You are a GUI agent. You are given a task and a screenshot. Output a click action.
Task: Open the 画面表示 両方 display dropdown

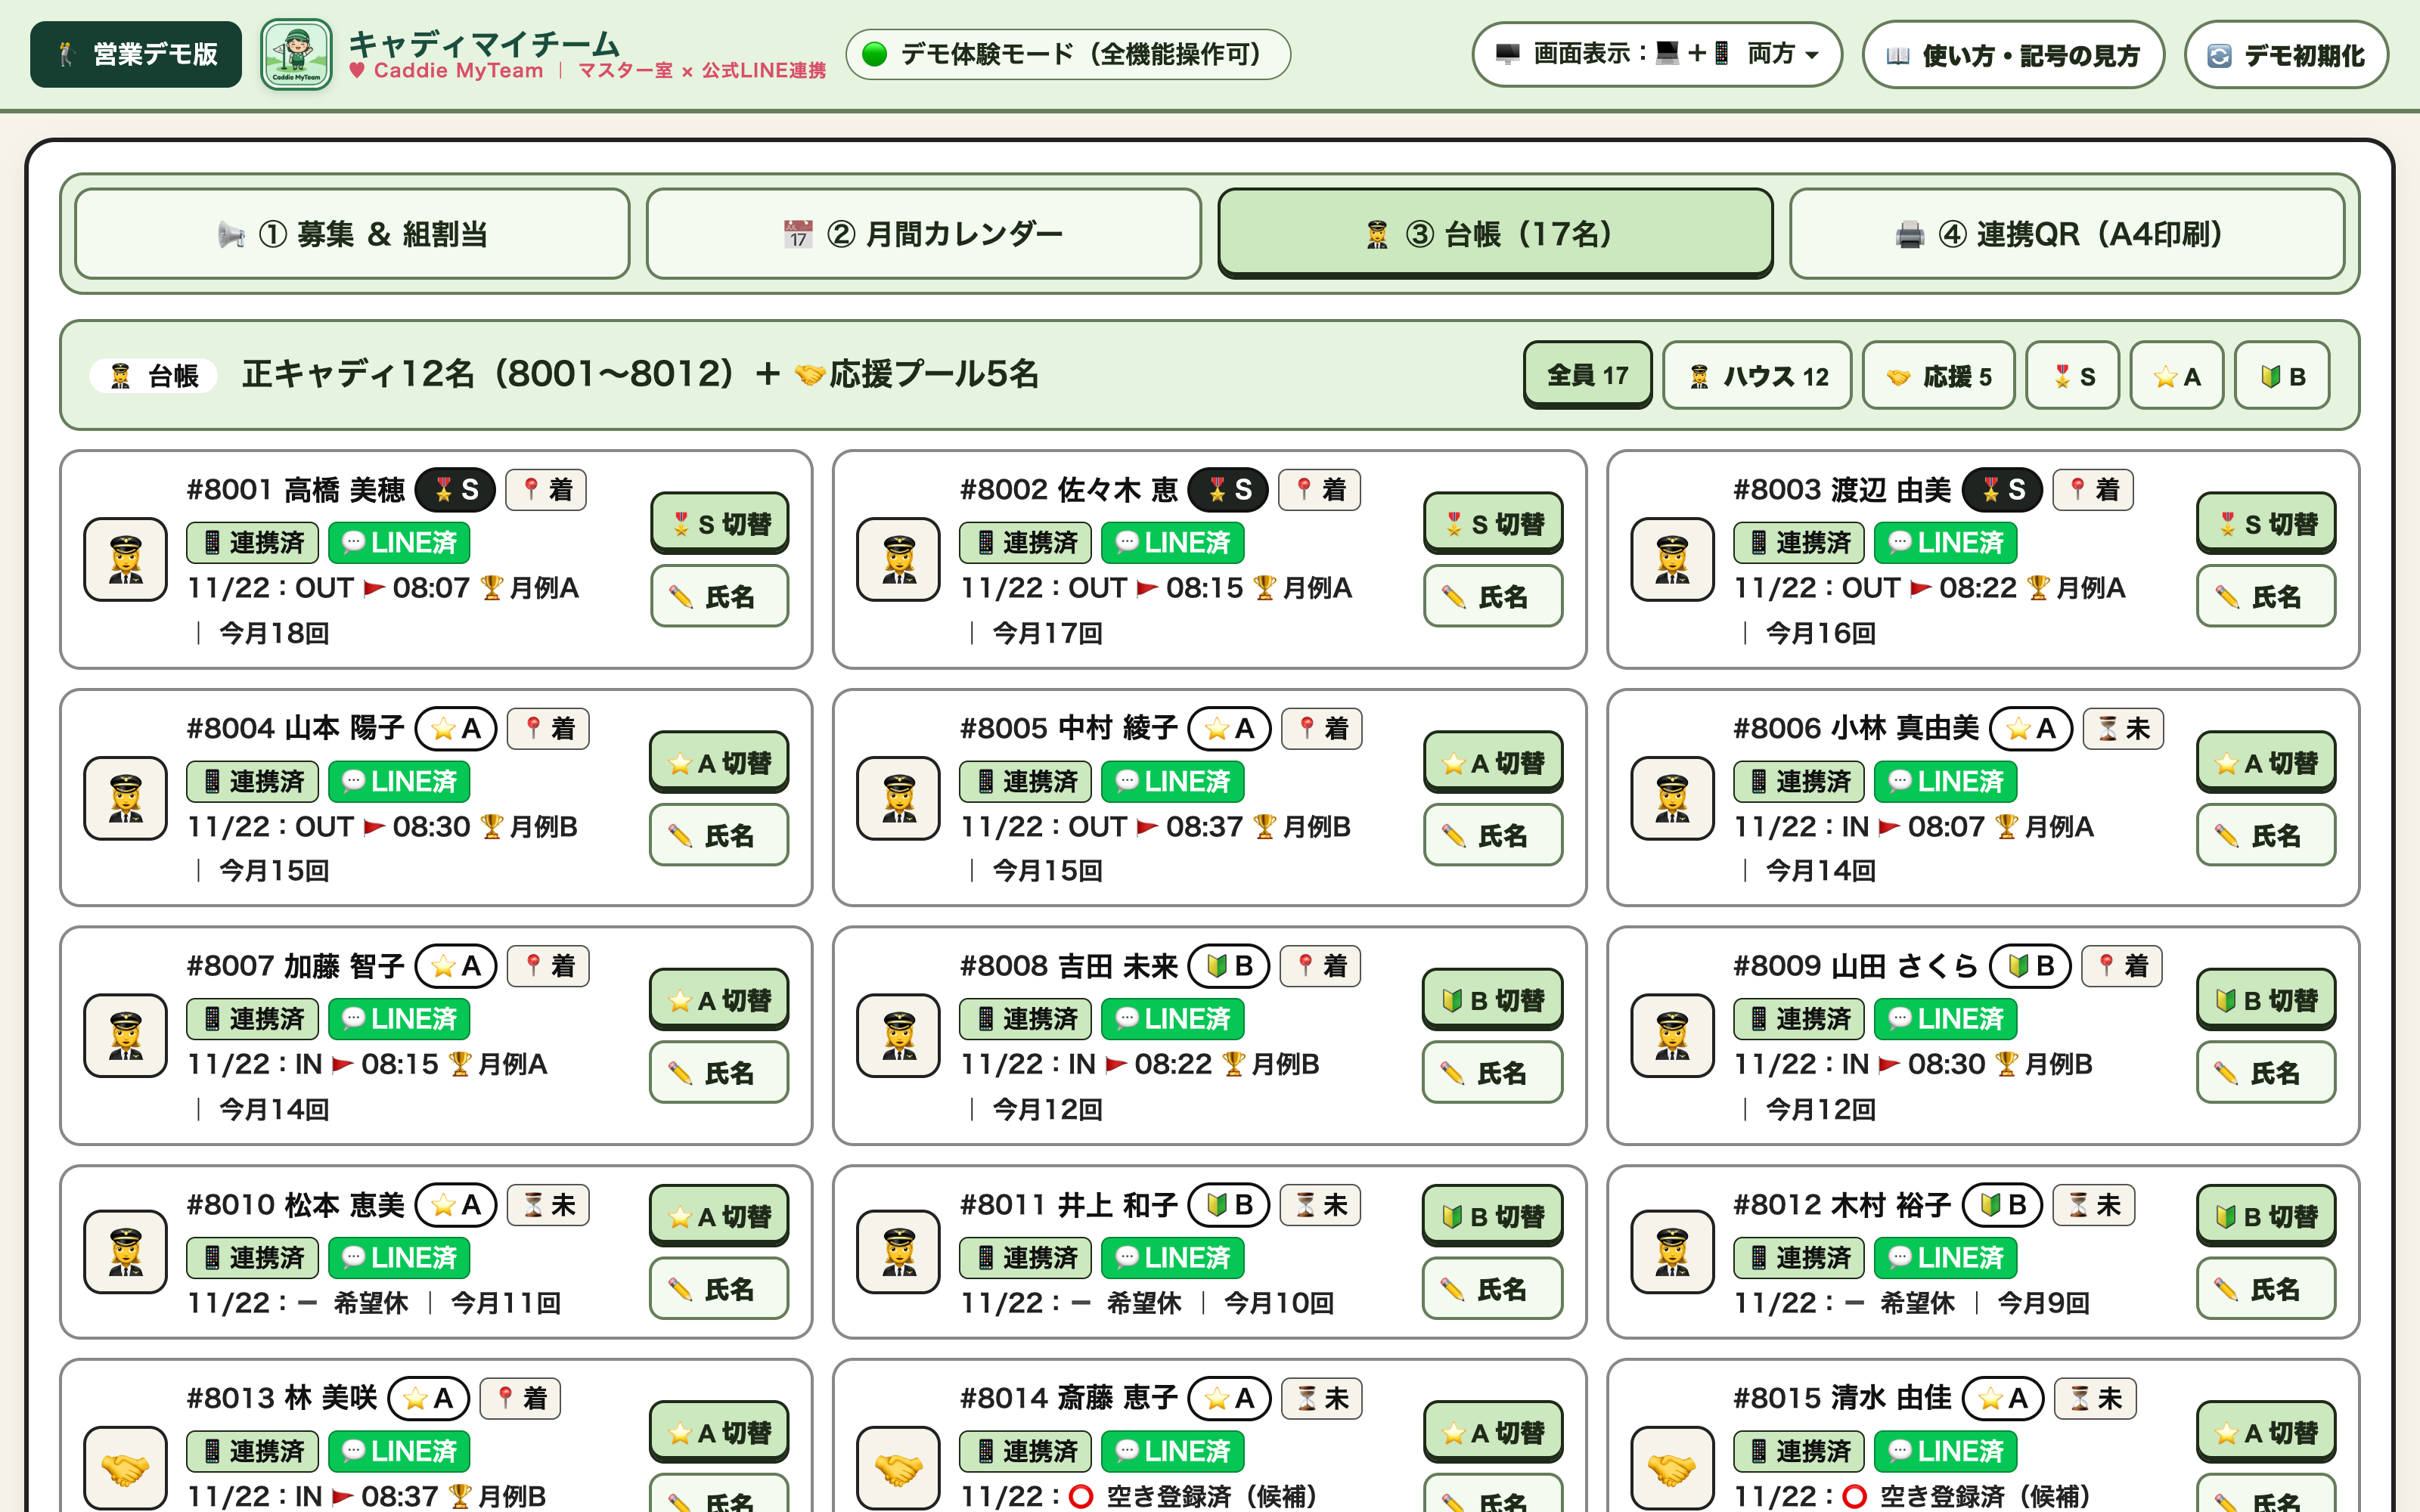tap(1657, 54)
